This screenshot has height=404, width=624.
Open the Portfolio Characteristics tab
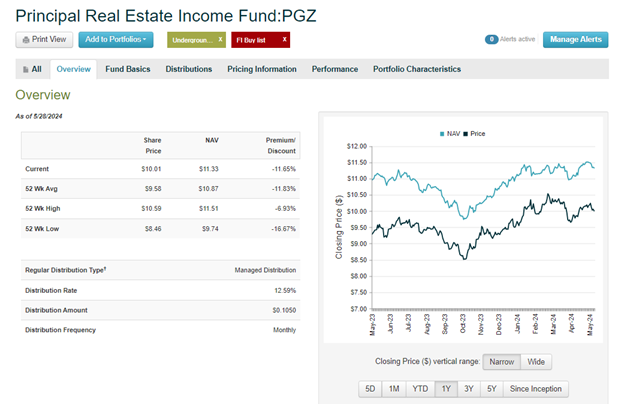point(417,69)
